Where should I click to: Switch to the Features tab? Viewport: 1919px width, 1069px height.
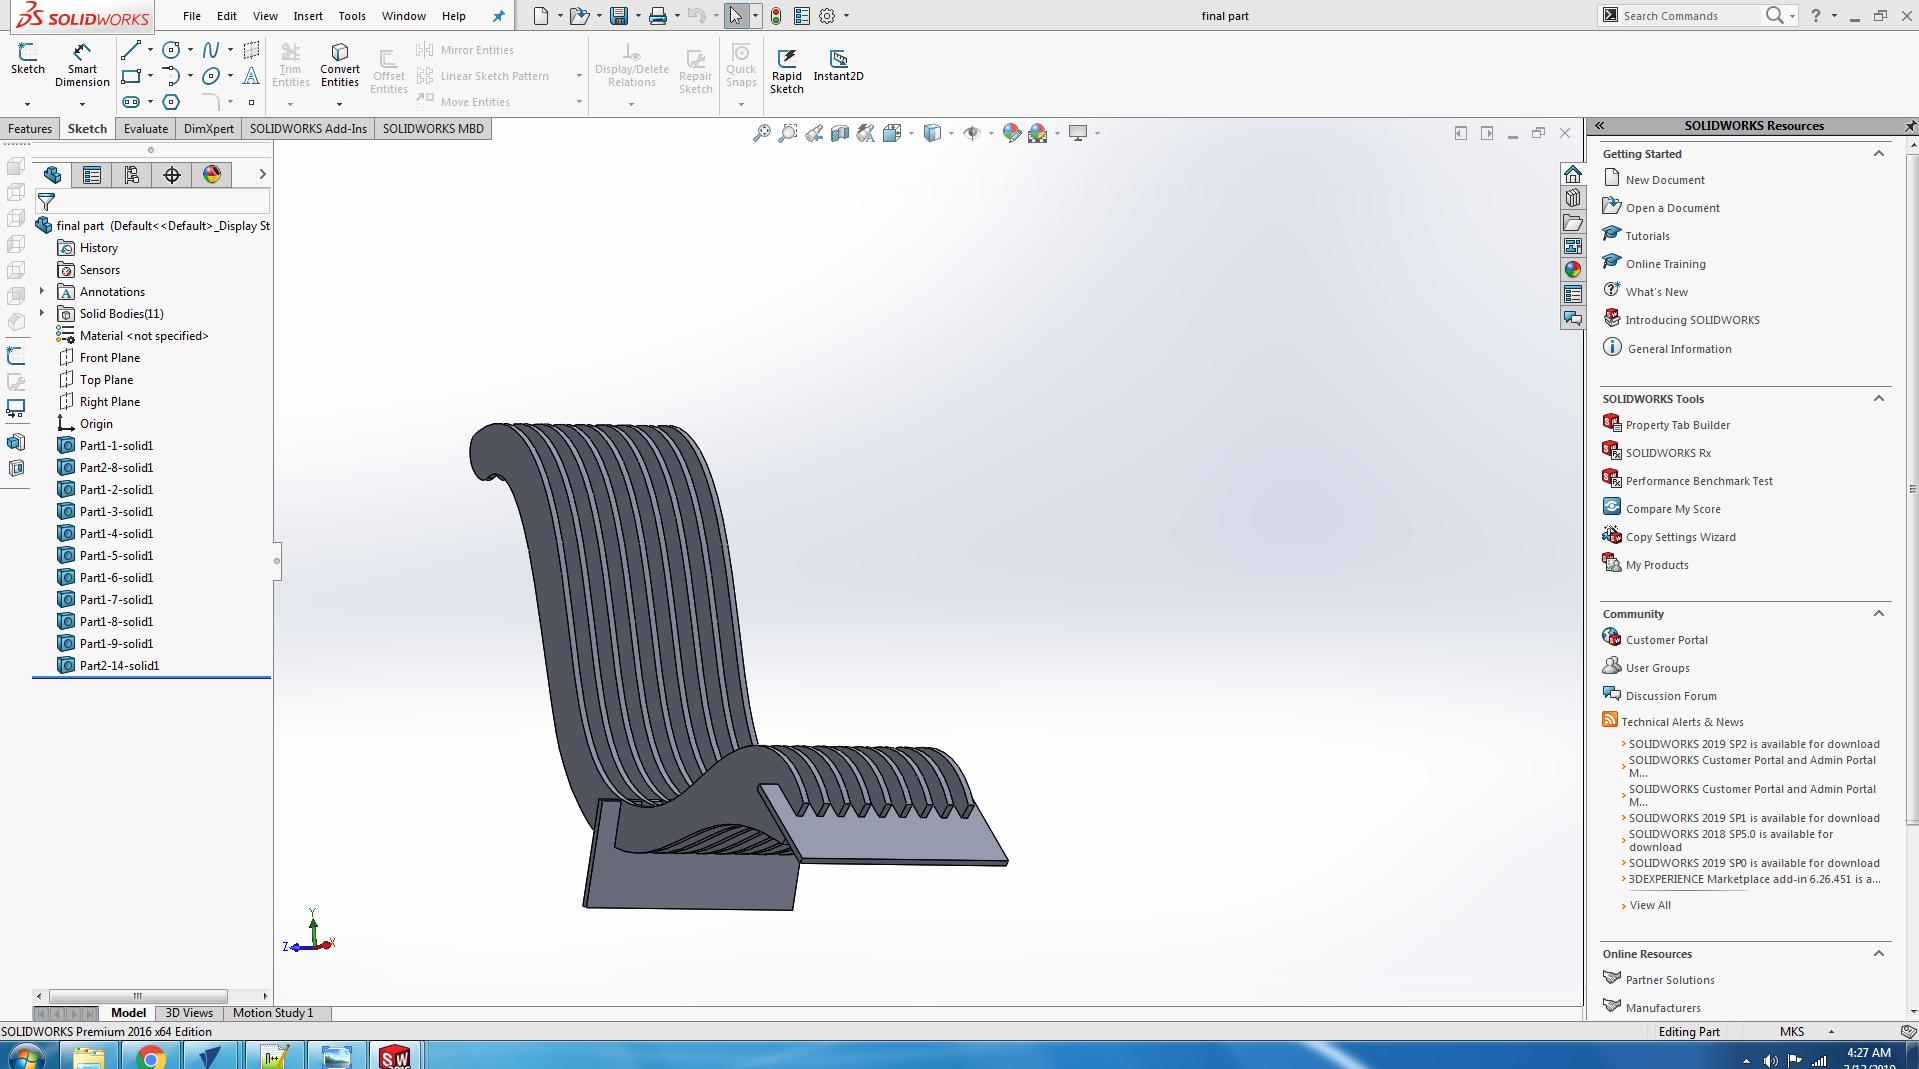pyautogui.click(x=30, y=129)
